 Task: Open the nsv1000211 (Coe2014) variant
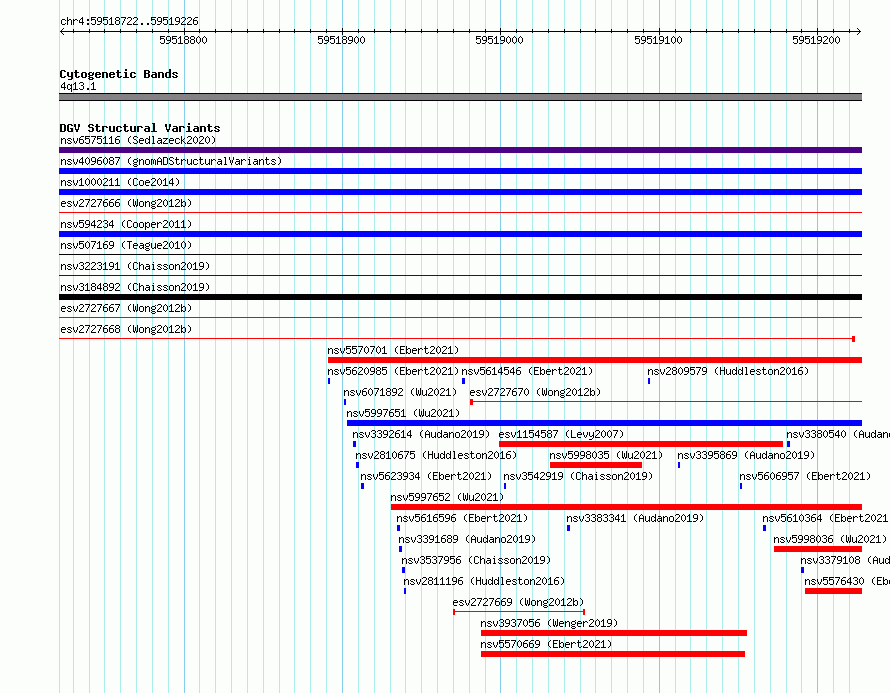click(120, 182)
